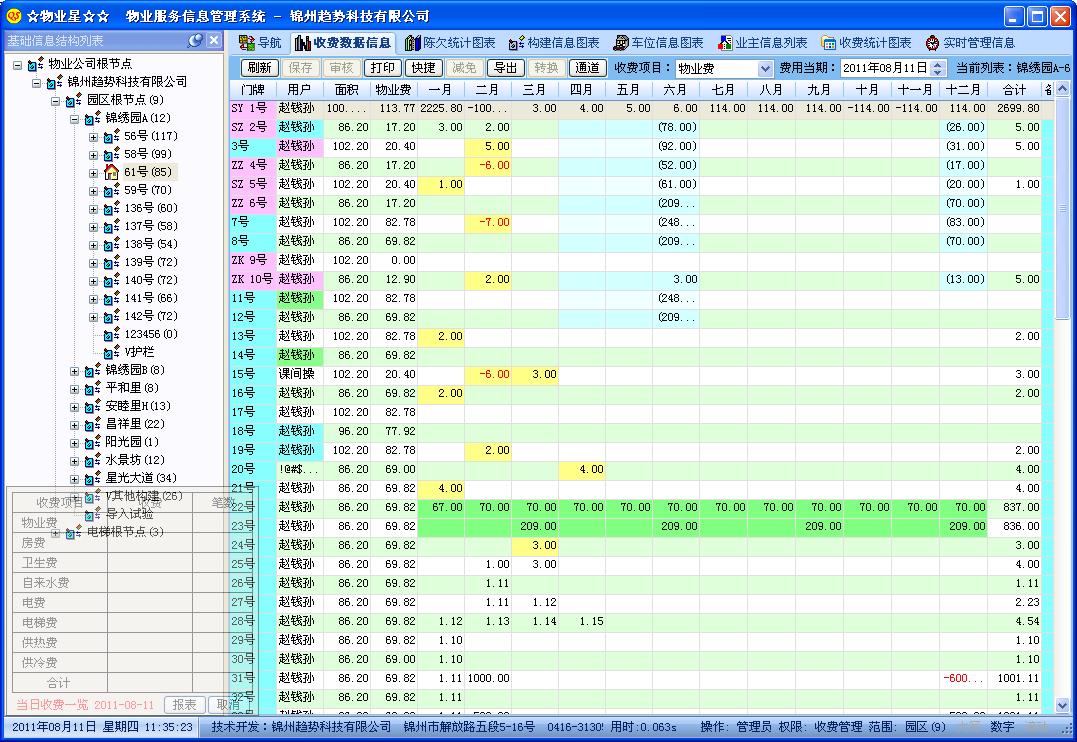Click the 陈欠统计图表 chart icon
The height and width of the screenshot is (742, 1077).
tap(413, 43)
